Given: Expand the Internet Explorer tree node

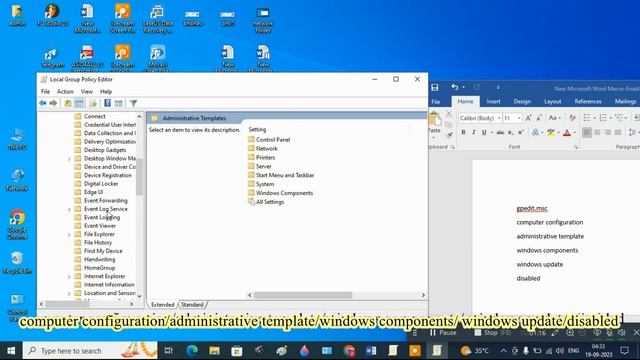Looking at the screenshot, I should (69, 277).
